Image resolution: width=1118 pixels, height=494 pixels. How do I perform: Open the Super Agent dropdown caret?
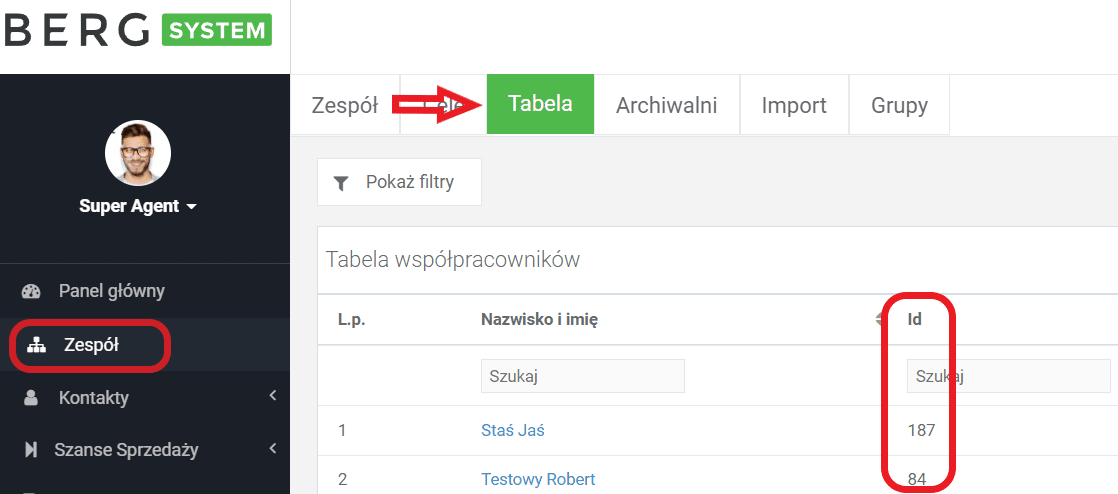(190, 207)
